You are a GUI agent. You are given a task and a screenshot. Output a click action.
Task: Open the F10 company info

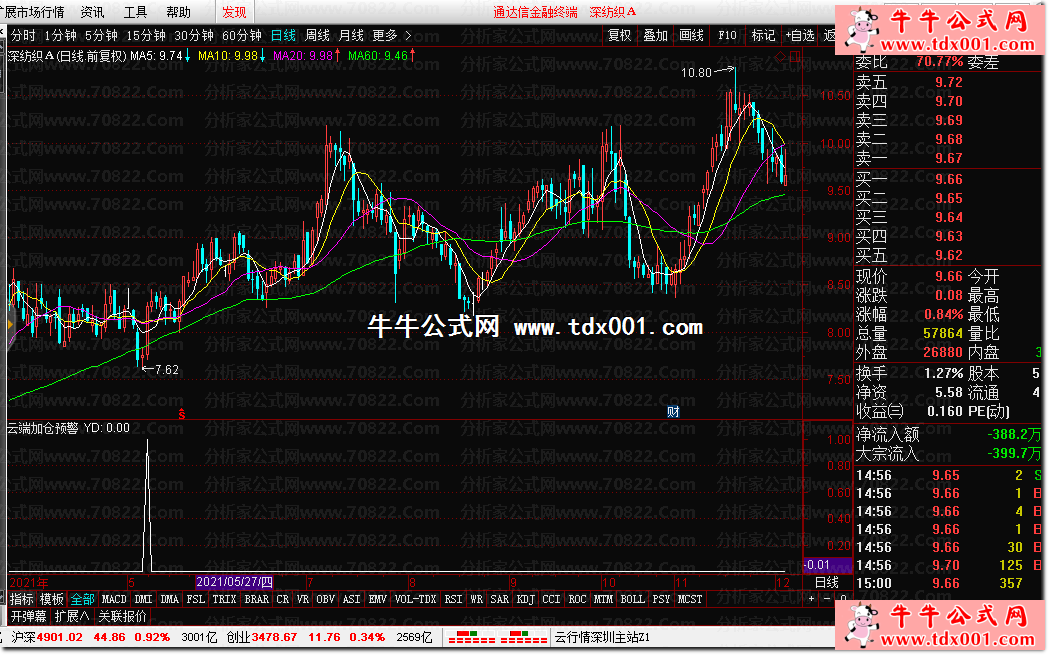(x=727, y=35)
